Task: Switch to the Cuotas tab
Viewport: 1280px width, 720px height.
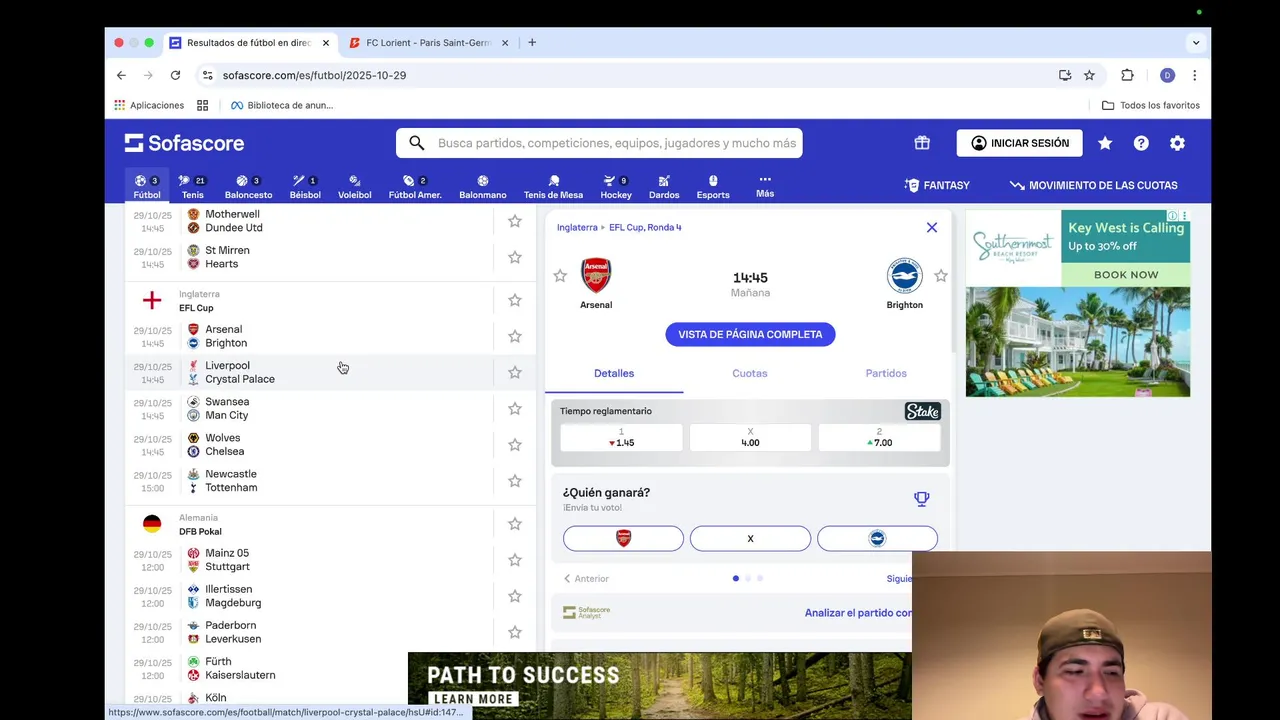Action: 750,373
